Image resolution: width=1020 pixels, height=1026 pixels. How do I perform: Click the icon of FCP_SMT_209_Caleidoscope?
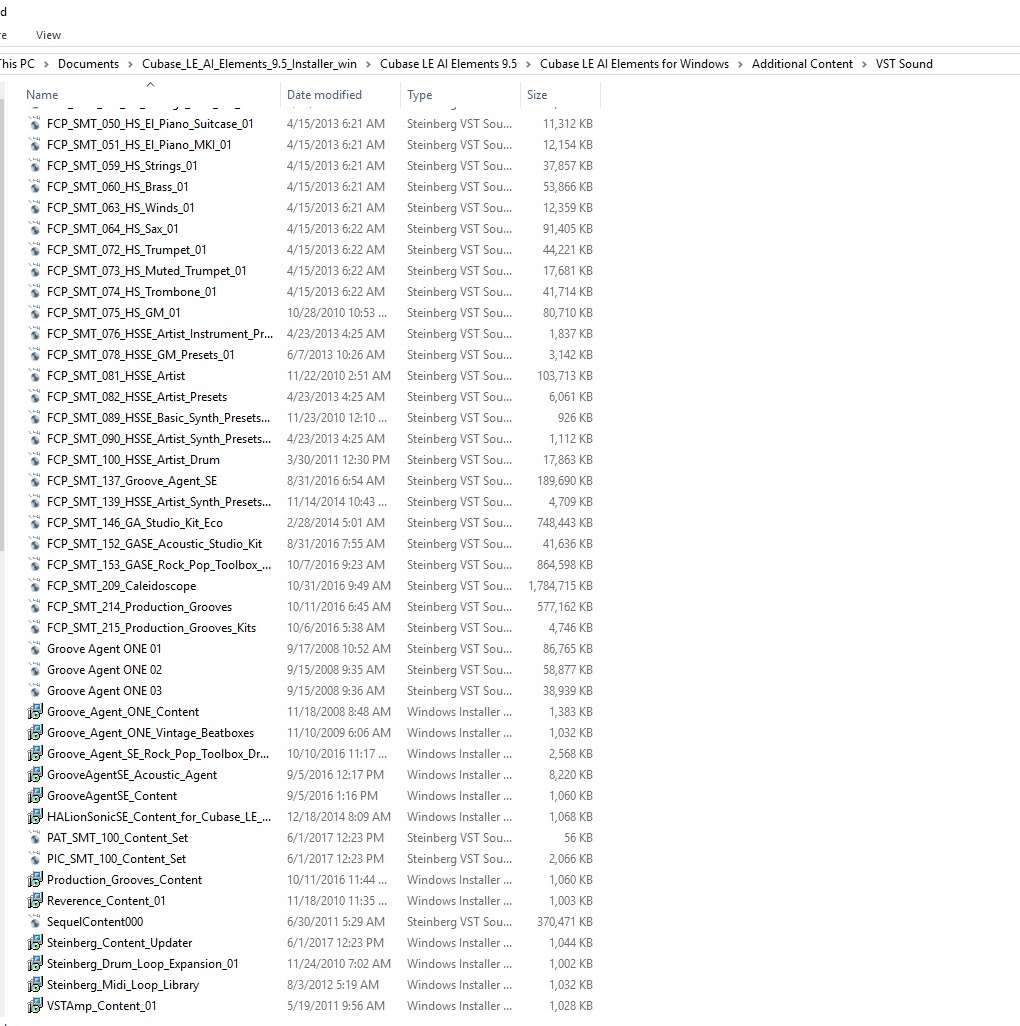pos(35,586)
